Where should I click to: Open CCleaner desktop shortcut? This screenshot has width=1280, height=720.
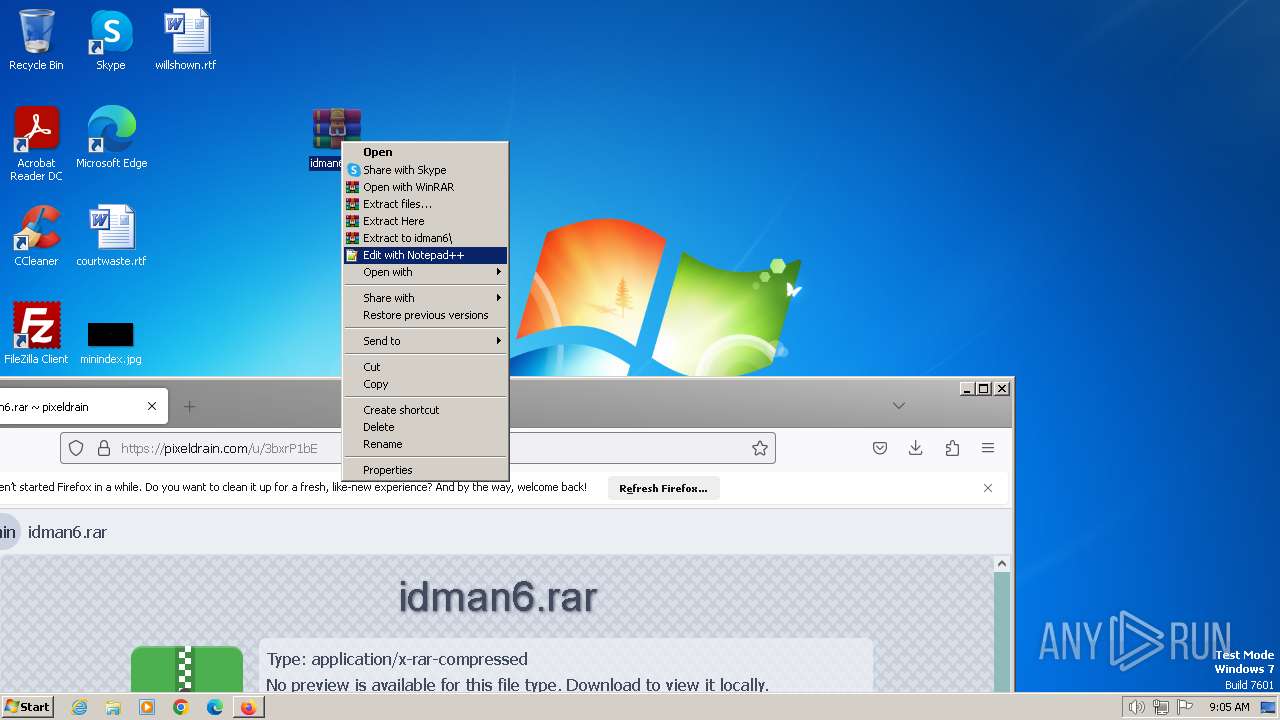click(36, 235)
